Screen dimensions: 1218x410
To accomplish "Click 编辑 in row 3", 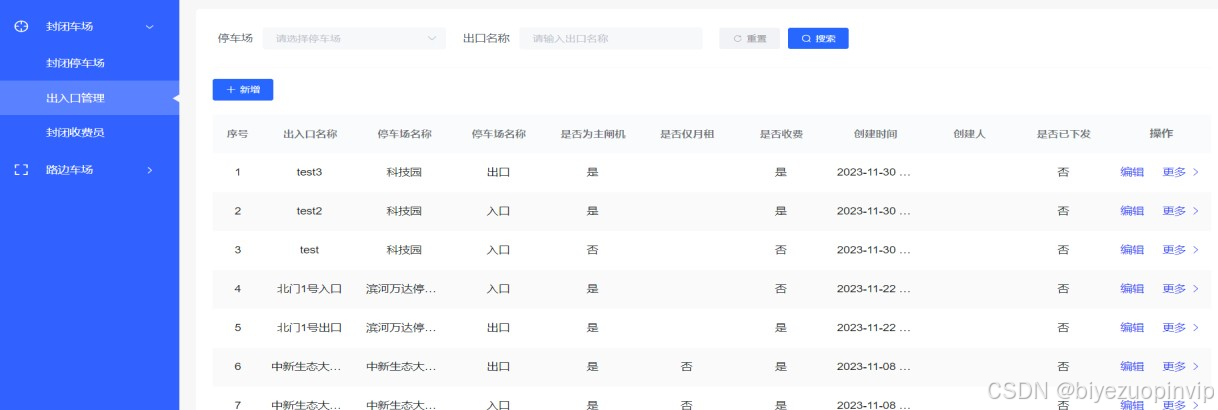I will pos(1132,250).
